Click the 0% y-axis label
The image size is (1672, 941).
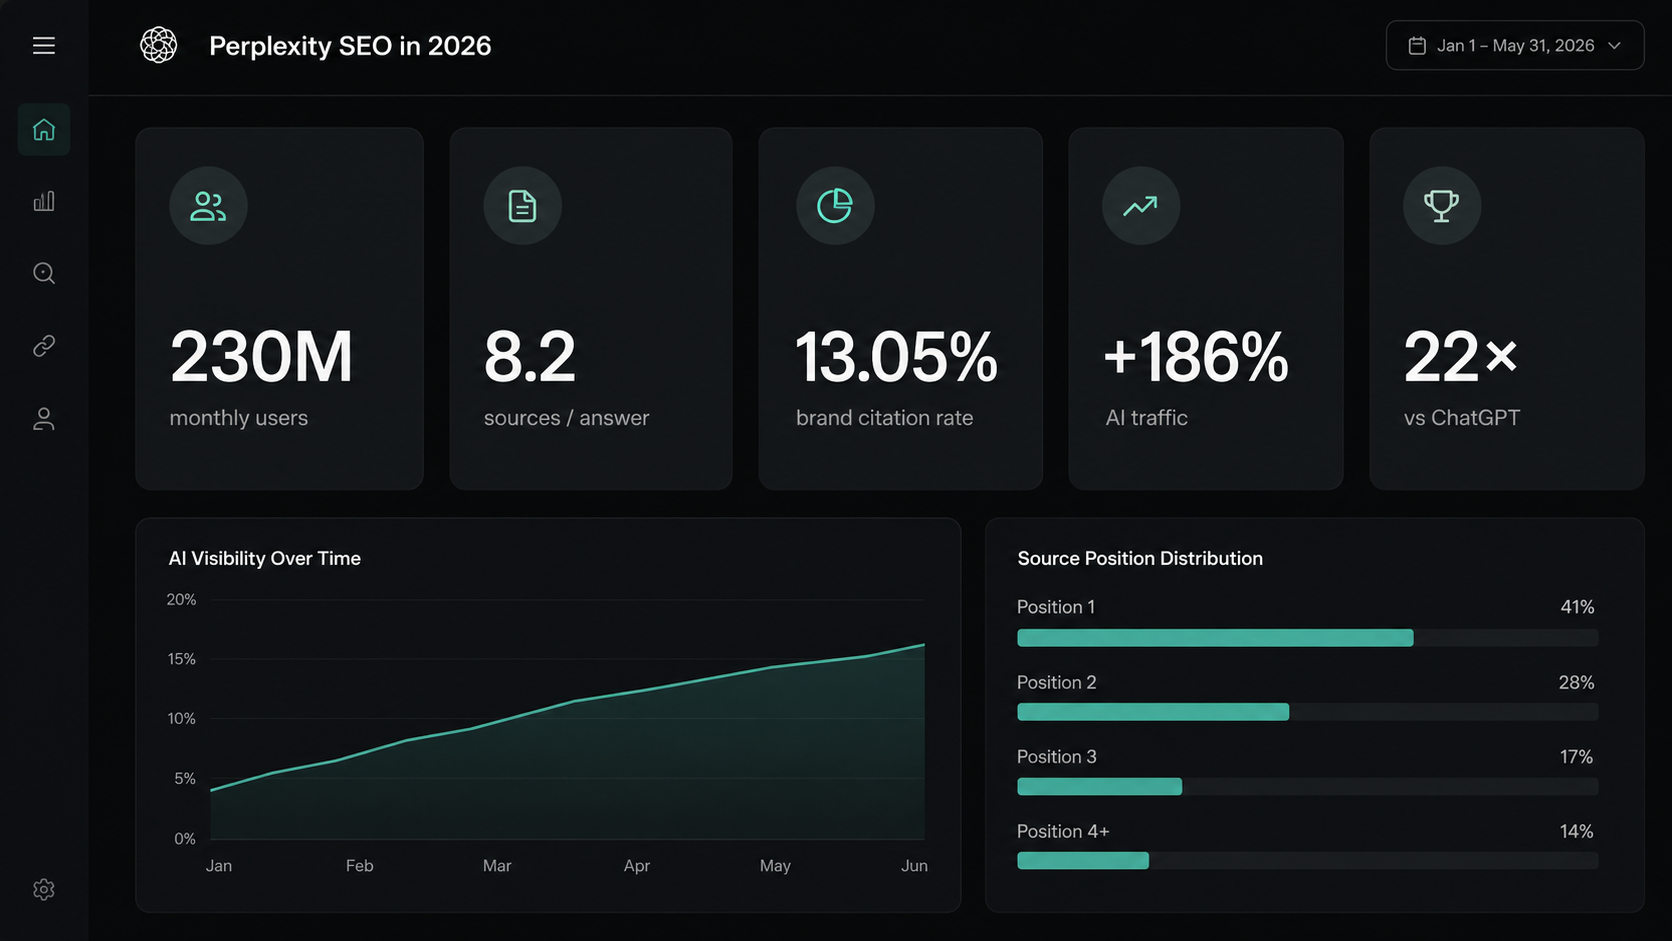185,839
